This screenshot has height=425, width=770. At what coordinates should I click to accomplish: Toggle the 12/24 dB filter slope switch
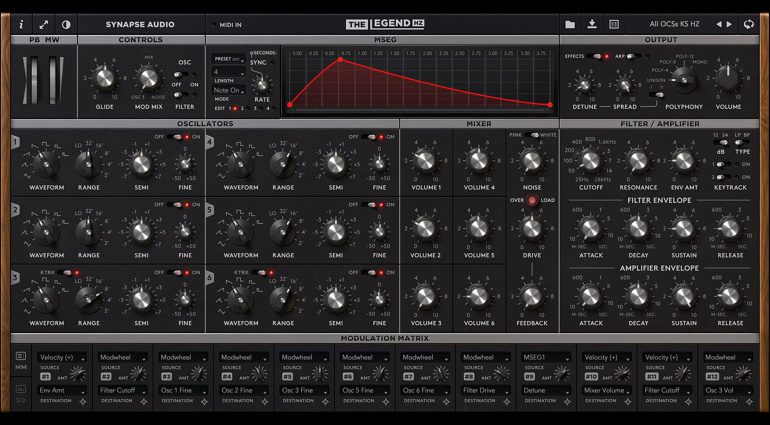[720, 142]
